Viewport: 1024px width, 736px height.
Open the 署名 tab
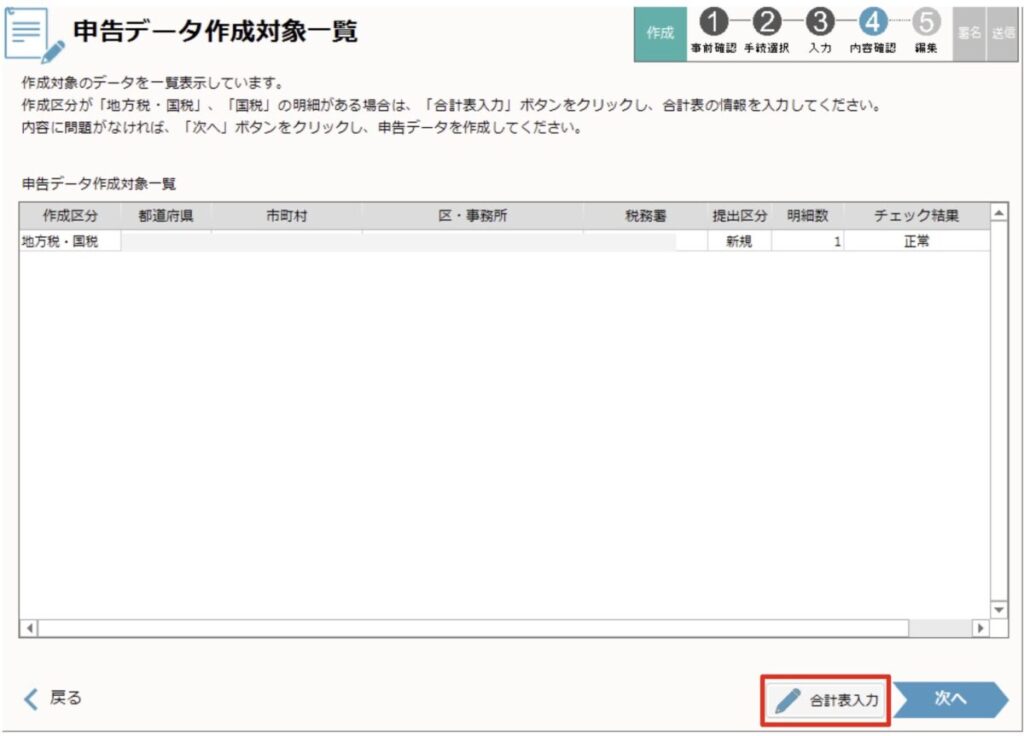pos(969,33)
